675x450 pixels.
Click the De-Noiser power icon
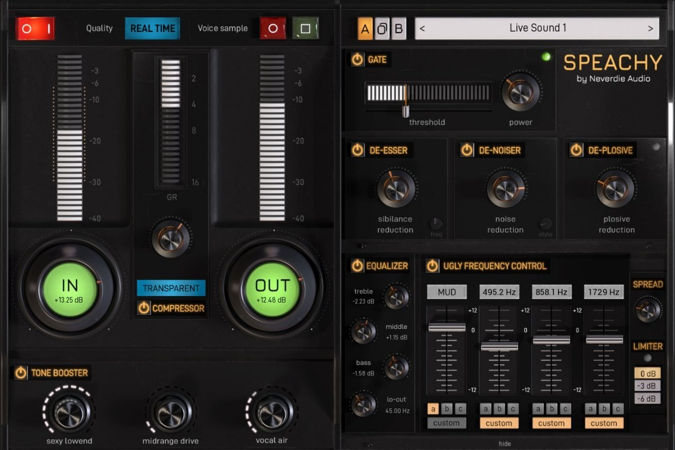466,150
